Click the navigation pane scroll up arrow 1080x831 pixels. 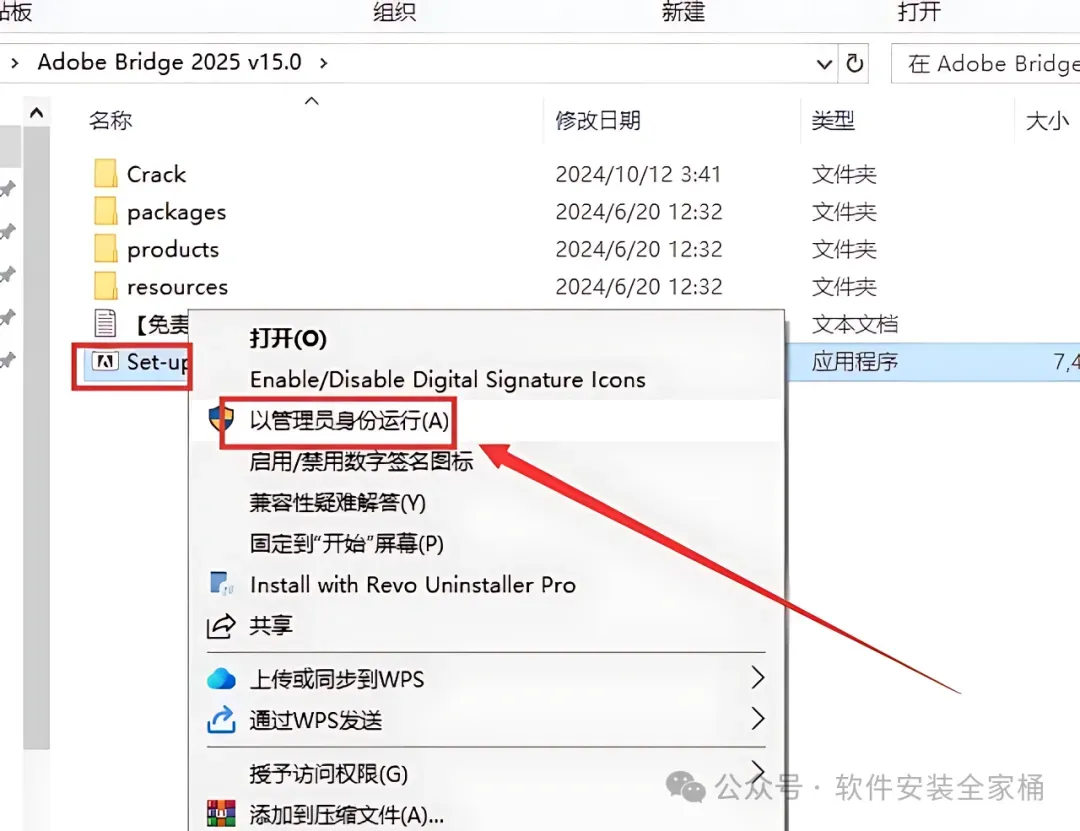[37, 112]
